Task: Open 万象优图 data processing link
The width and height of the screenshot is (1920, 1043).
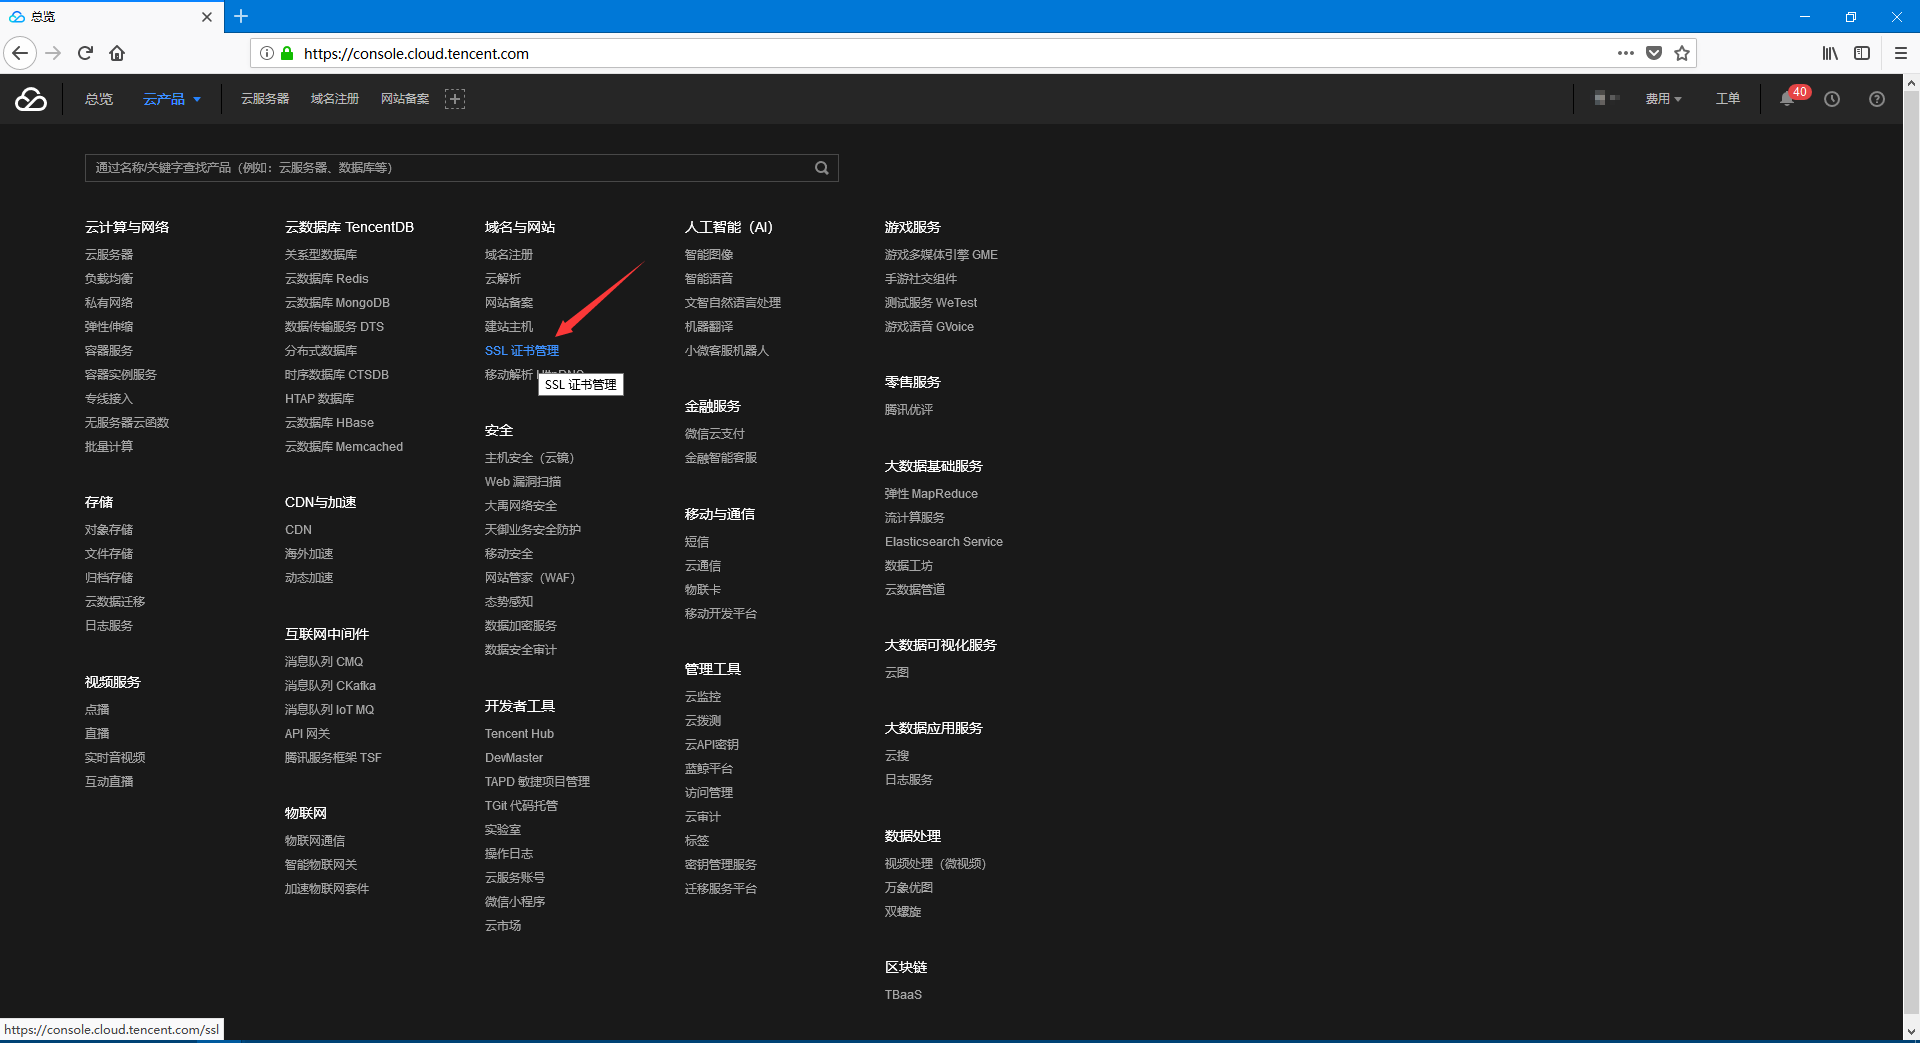Action: 909,888
